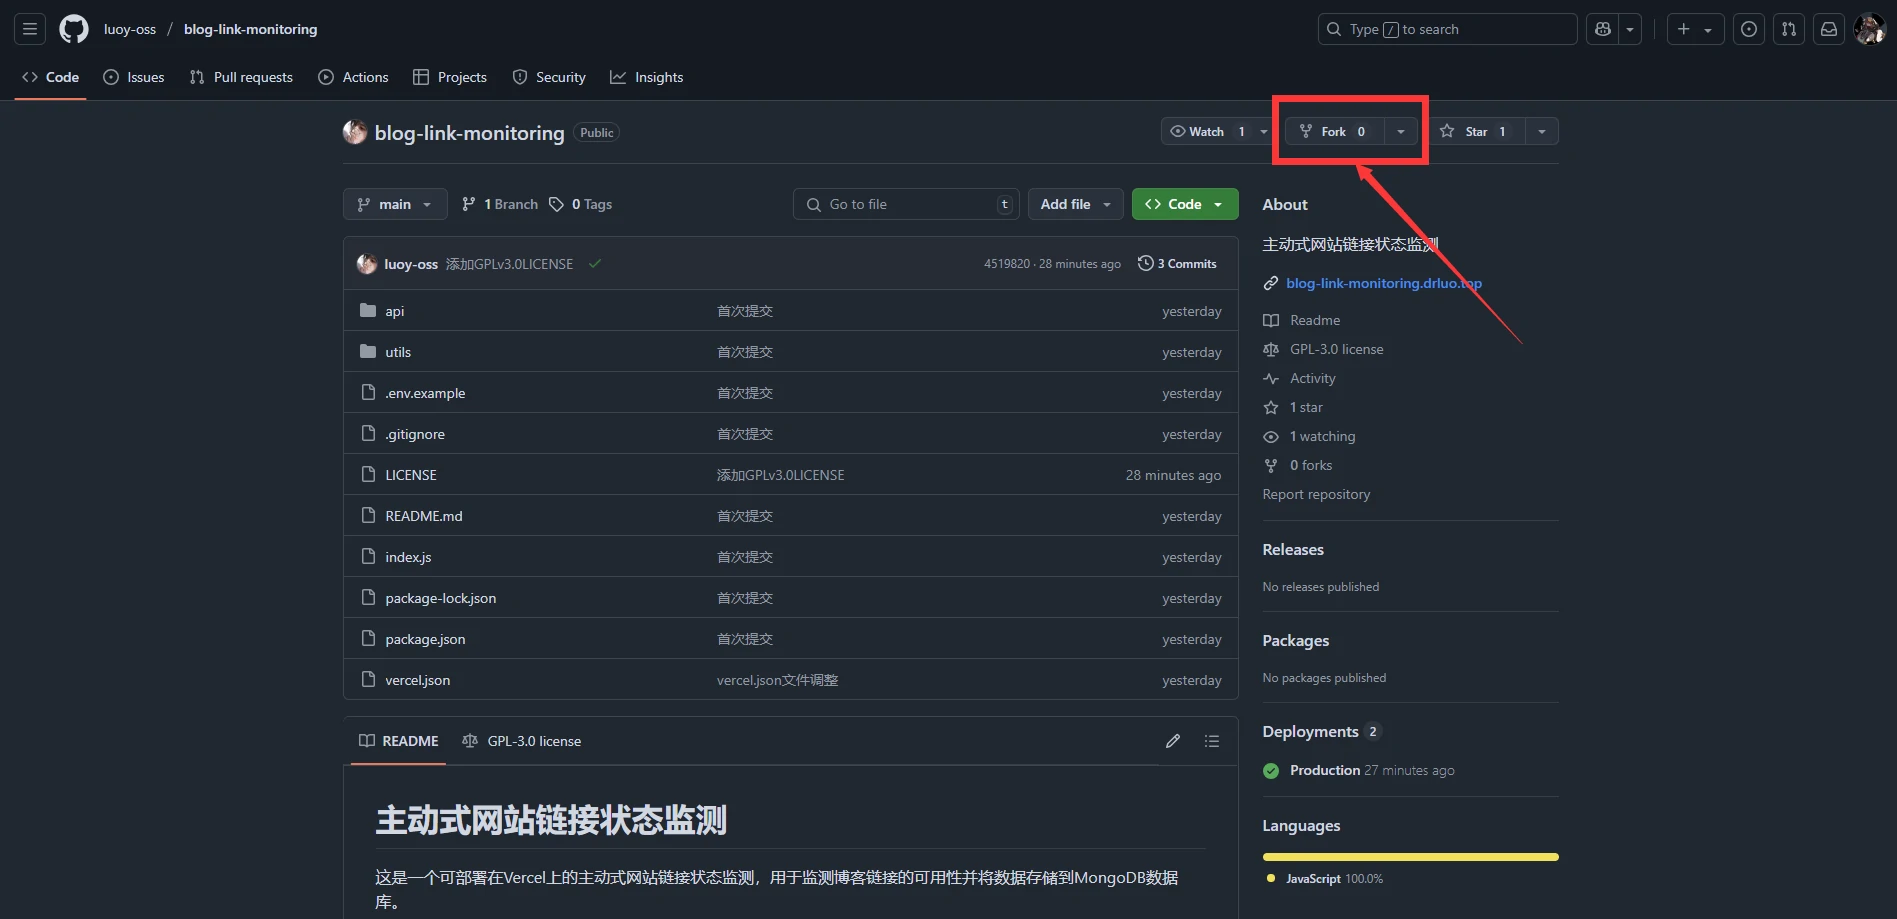This screenshot has height=919, width=1897.
Task: Open the blog-link-monitoring.drluo.top website link
Action: [x=1383, y=283]
